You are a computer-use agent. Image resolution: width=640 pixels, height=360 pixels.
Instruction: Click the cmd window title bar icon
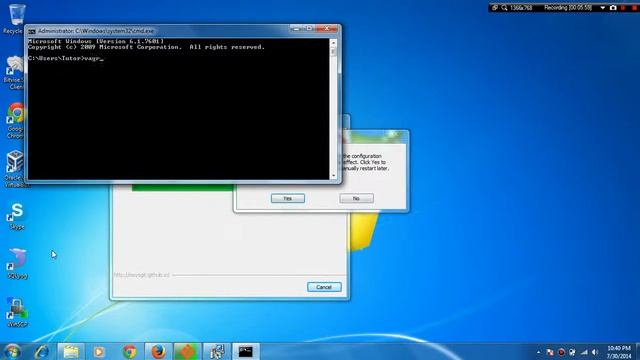point(32,31)
